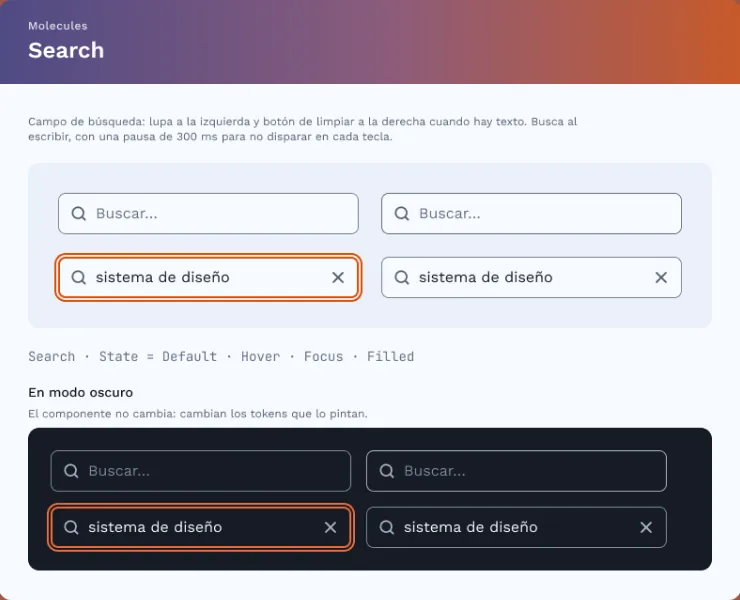The height and width of the screenshot is (600, 740).
Task: Focus the dark left 'Buscar...' placeholder input
Action: pos(201,471)
